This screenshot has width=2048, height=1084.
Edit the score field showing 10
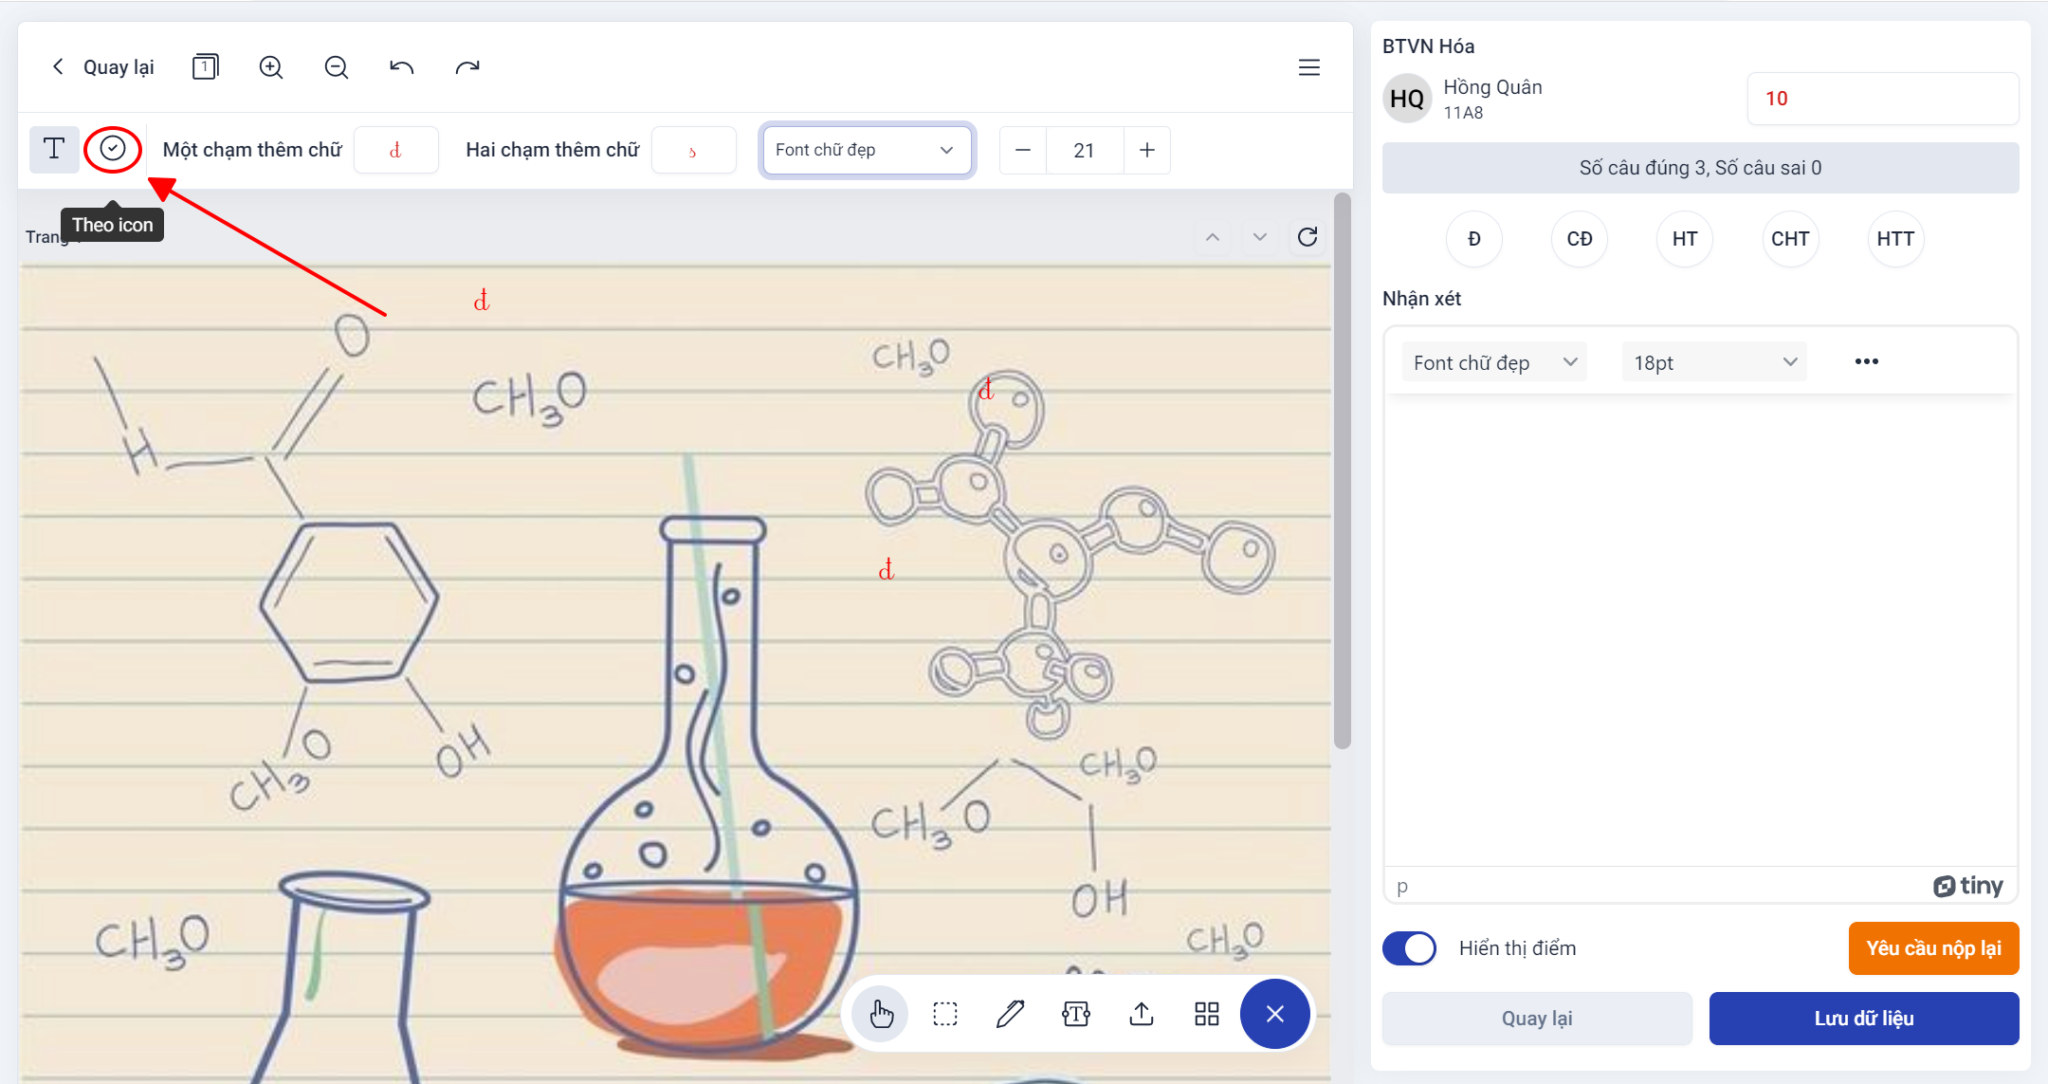coord(1881,98)
